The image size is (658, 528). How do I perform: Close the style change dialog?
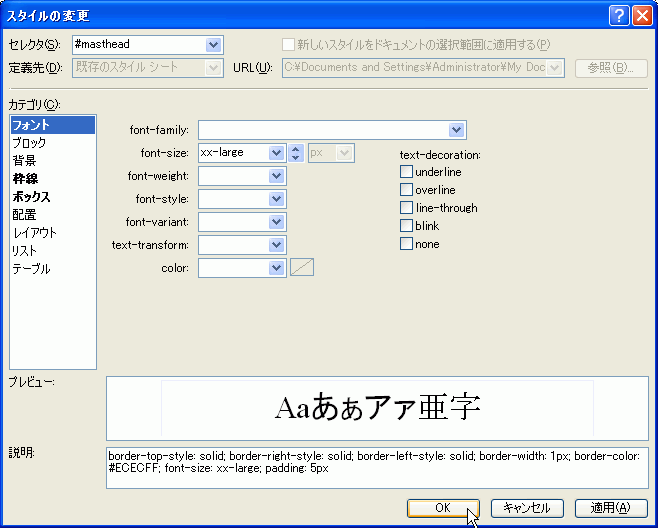[642, 16]
